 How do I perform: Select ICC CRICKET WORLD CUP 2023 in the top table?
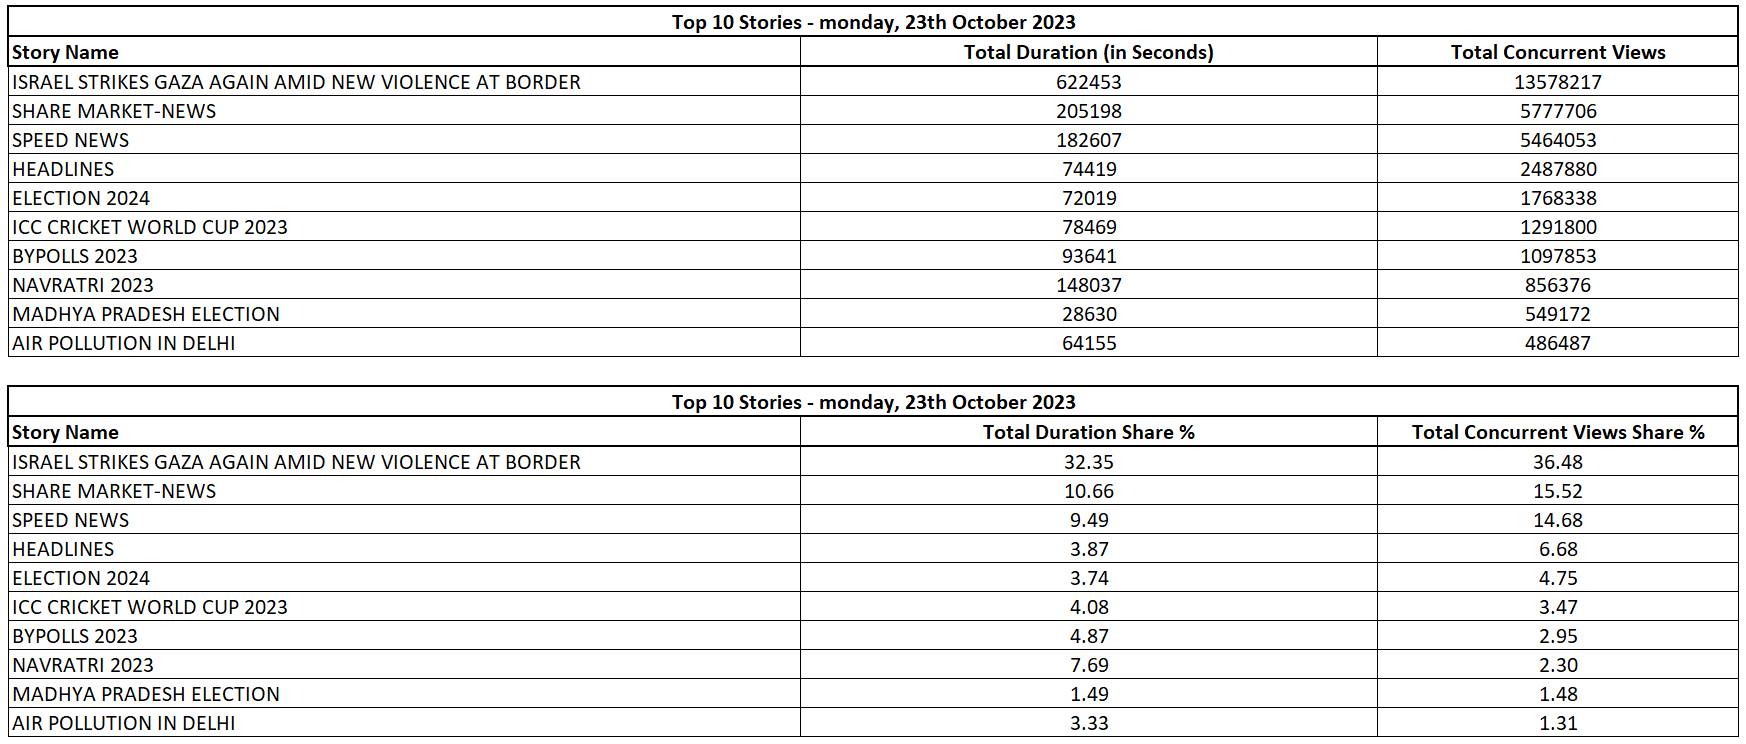150,227
